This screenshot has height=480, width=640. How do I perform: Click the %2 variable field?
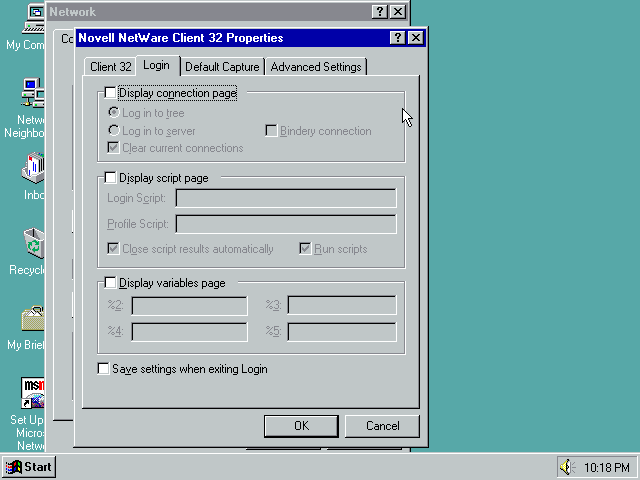click(x=189, y=306)
